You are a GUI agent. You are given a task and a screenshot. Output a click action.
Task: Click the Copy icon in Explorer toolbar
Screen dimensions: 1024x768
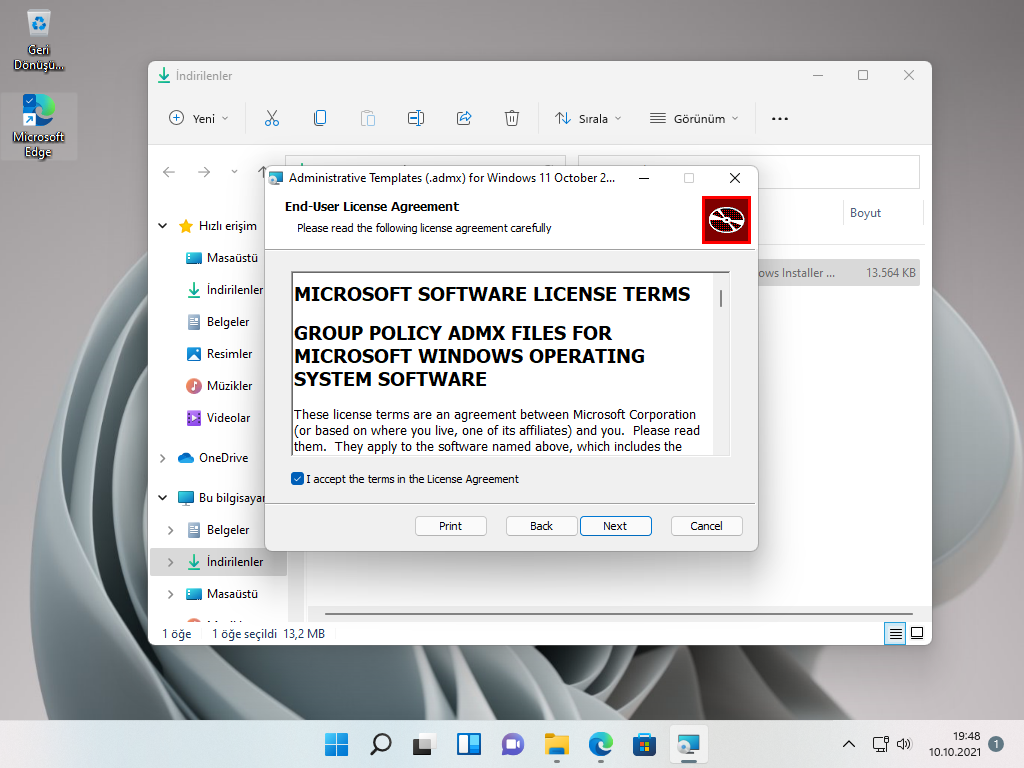(320, 118)
